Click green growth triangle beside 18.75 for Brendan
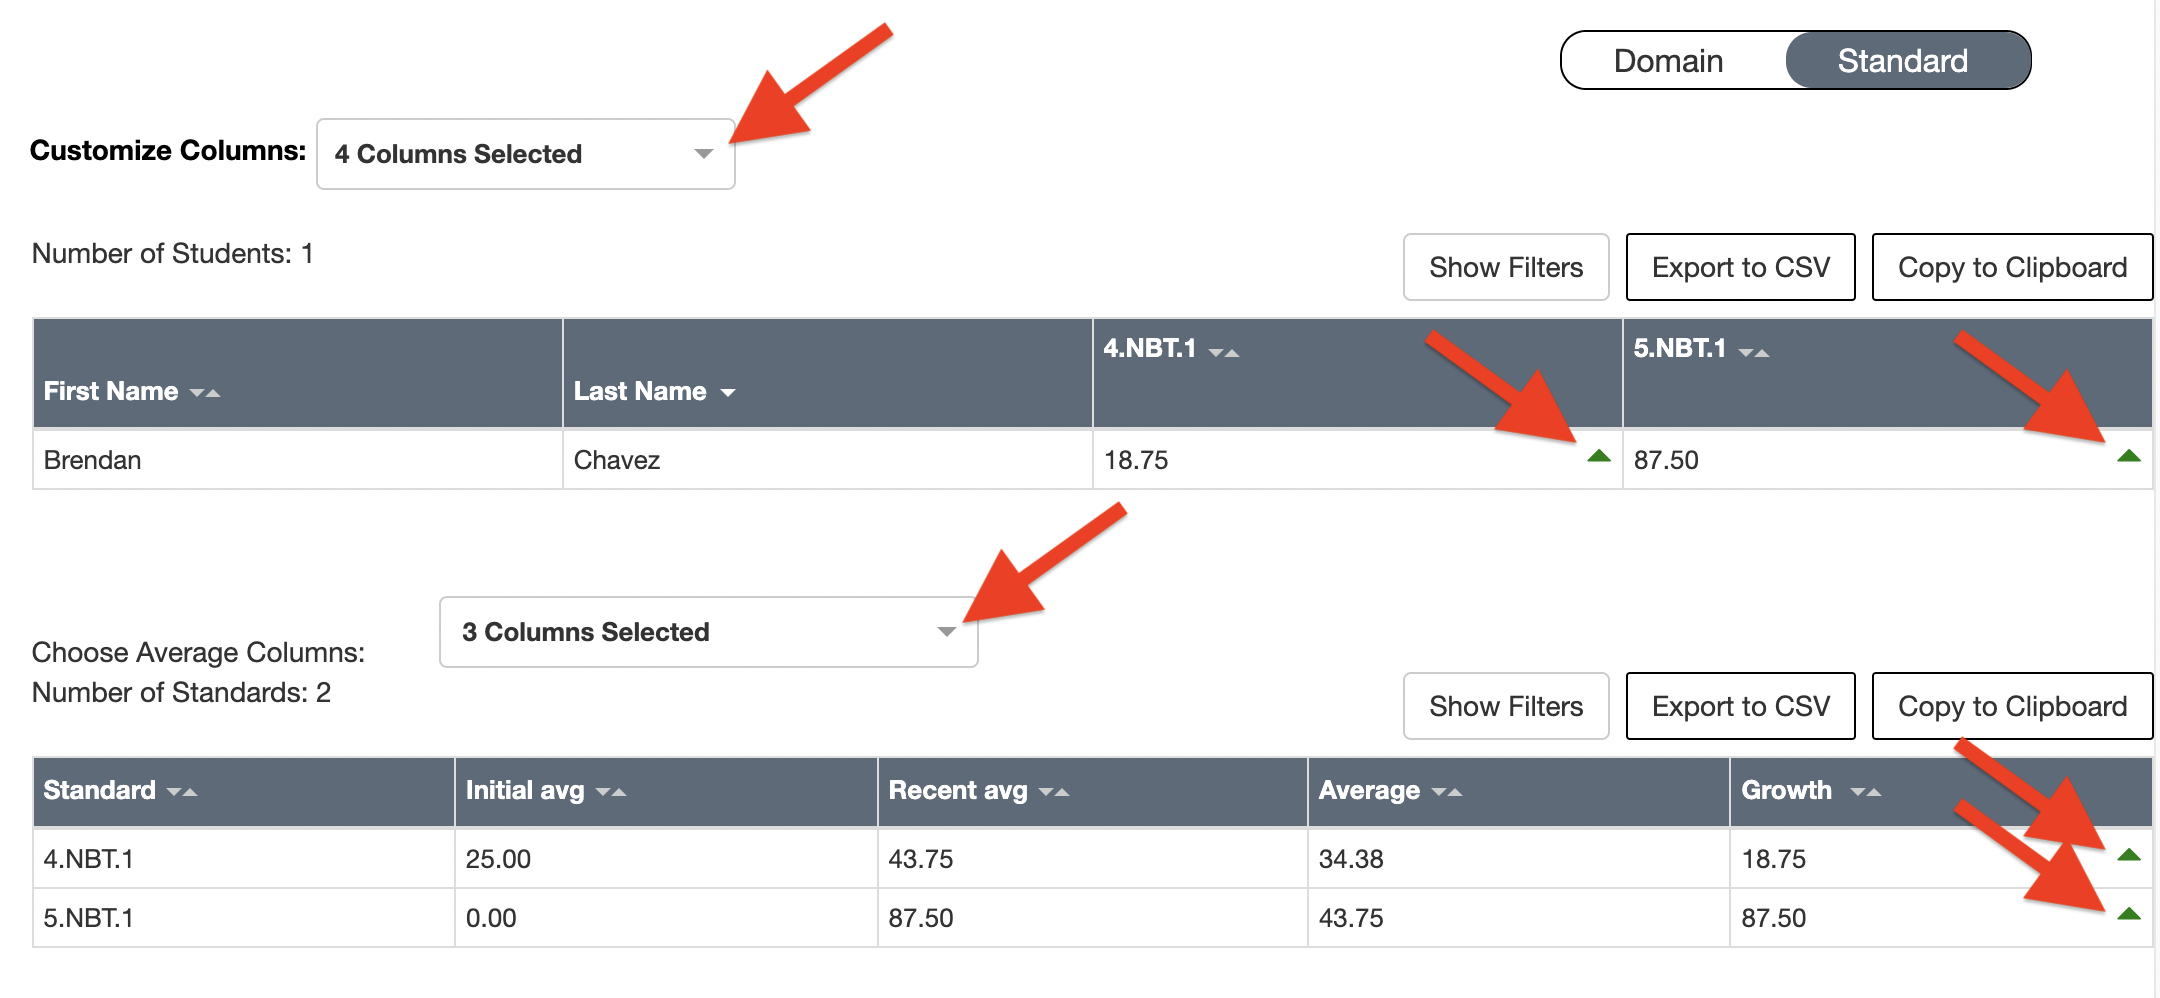Image resolution: width=2160 pixels, height=998 pixels. [x=1598, y=456]
